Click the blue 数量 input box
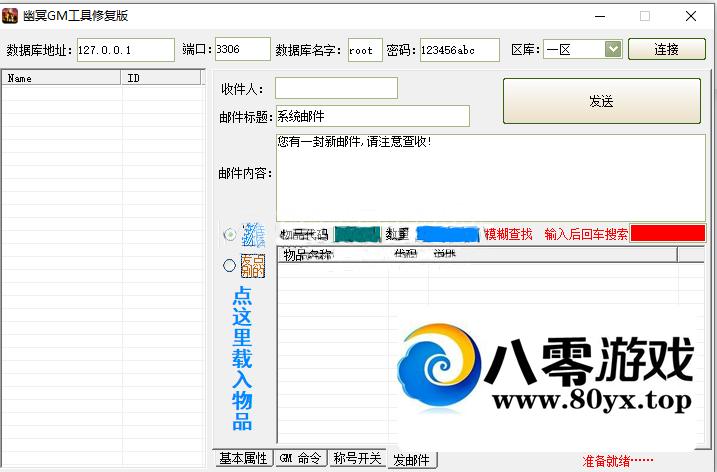Image resolution: width=717 pixels, height=472 pixels. tap(448, 234)
